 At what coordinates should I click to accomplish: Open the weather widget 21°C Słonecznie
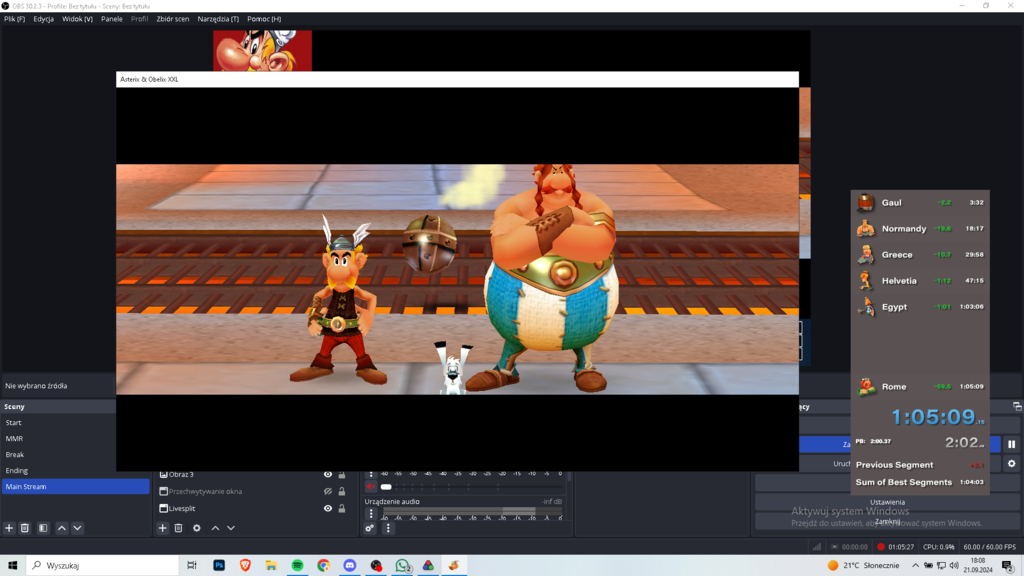click(863, 566)
